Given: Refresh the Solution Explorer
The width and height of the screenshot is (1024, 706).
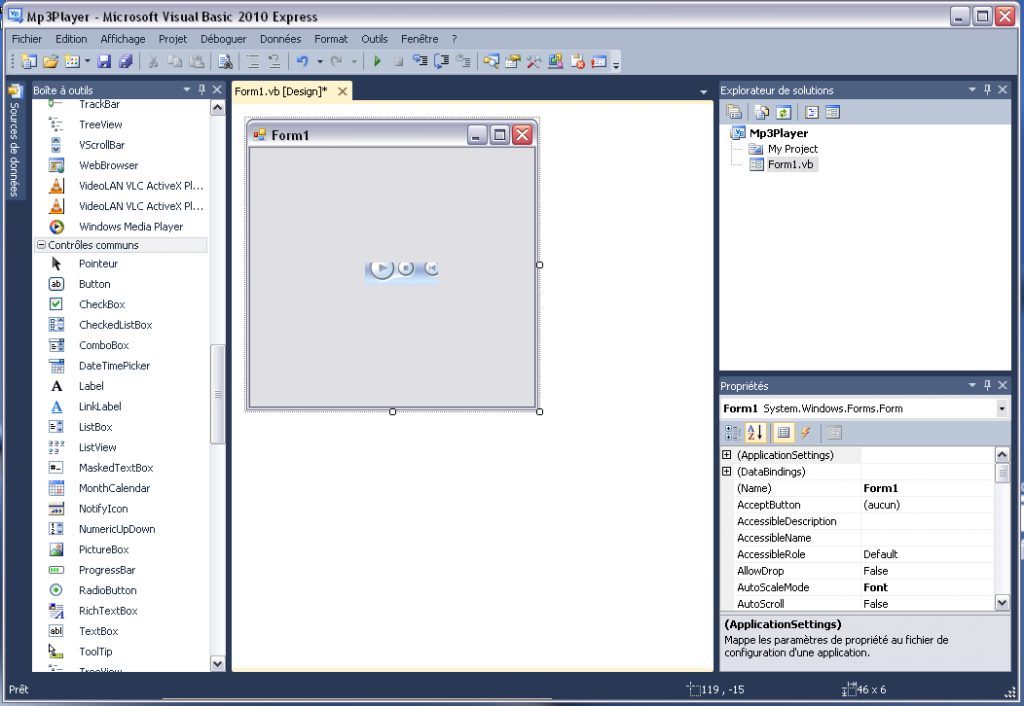Looking at the screenshot, I should point(784,112).
